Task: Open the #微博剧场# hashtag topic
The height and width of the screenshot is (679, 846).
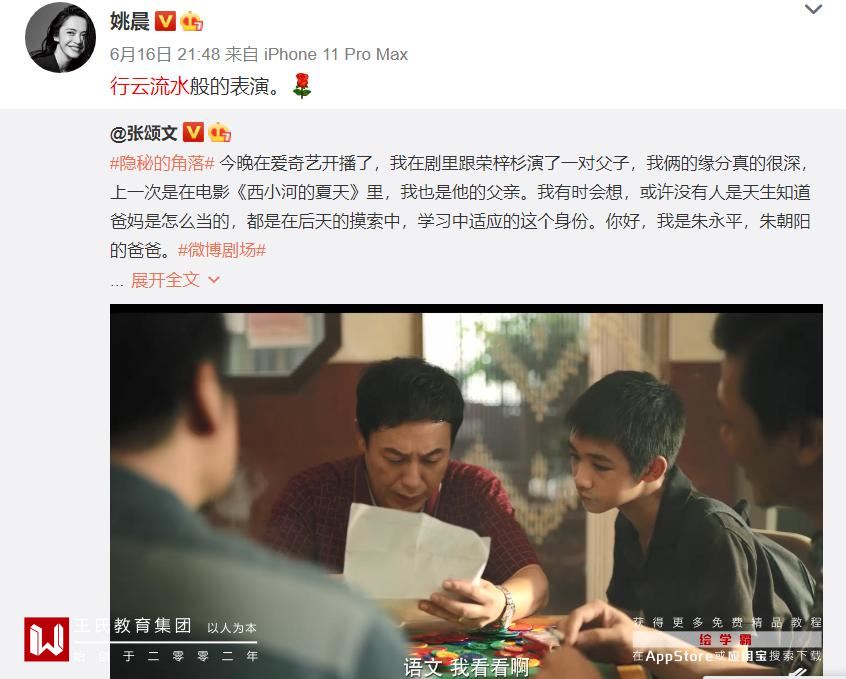Action: 222,250
